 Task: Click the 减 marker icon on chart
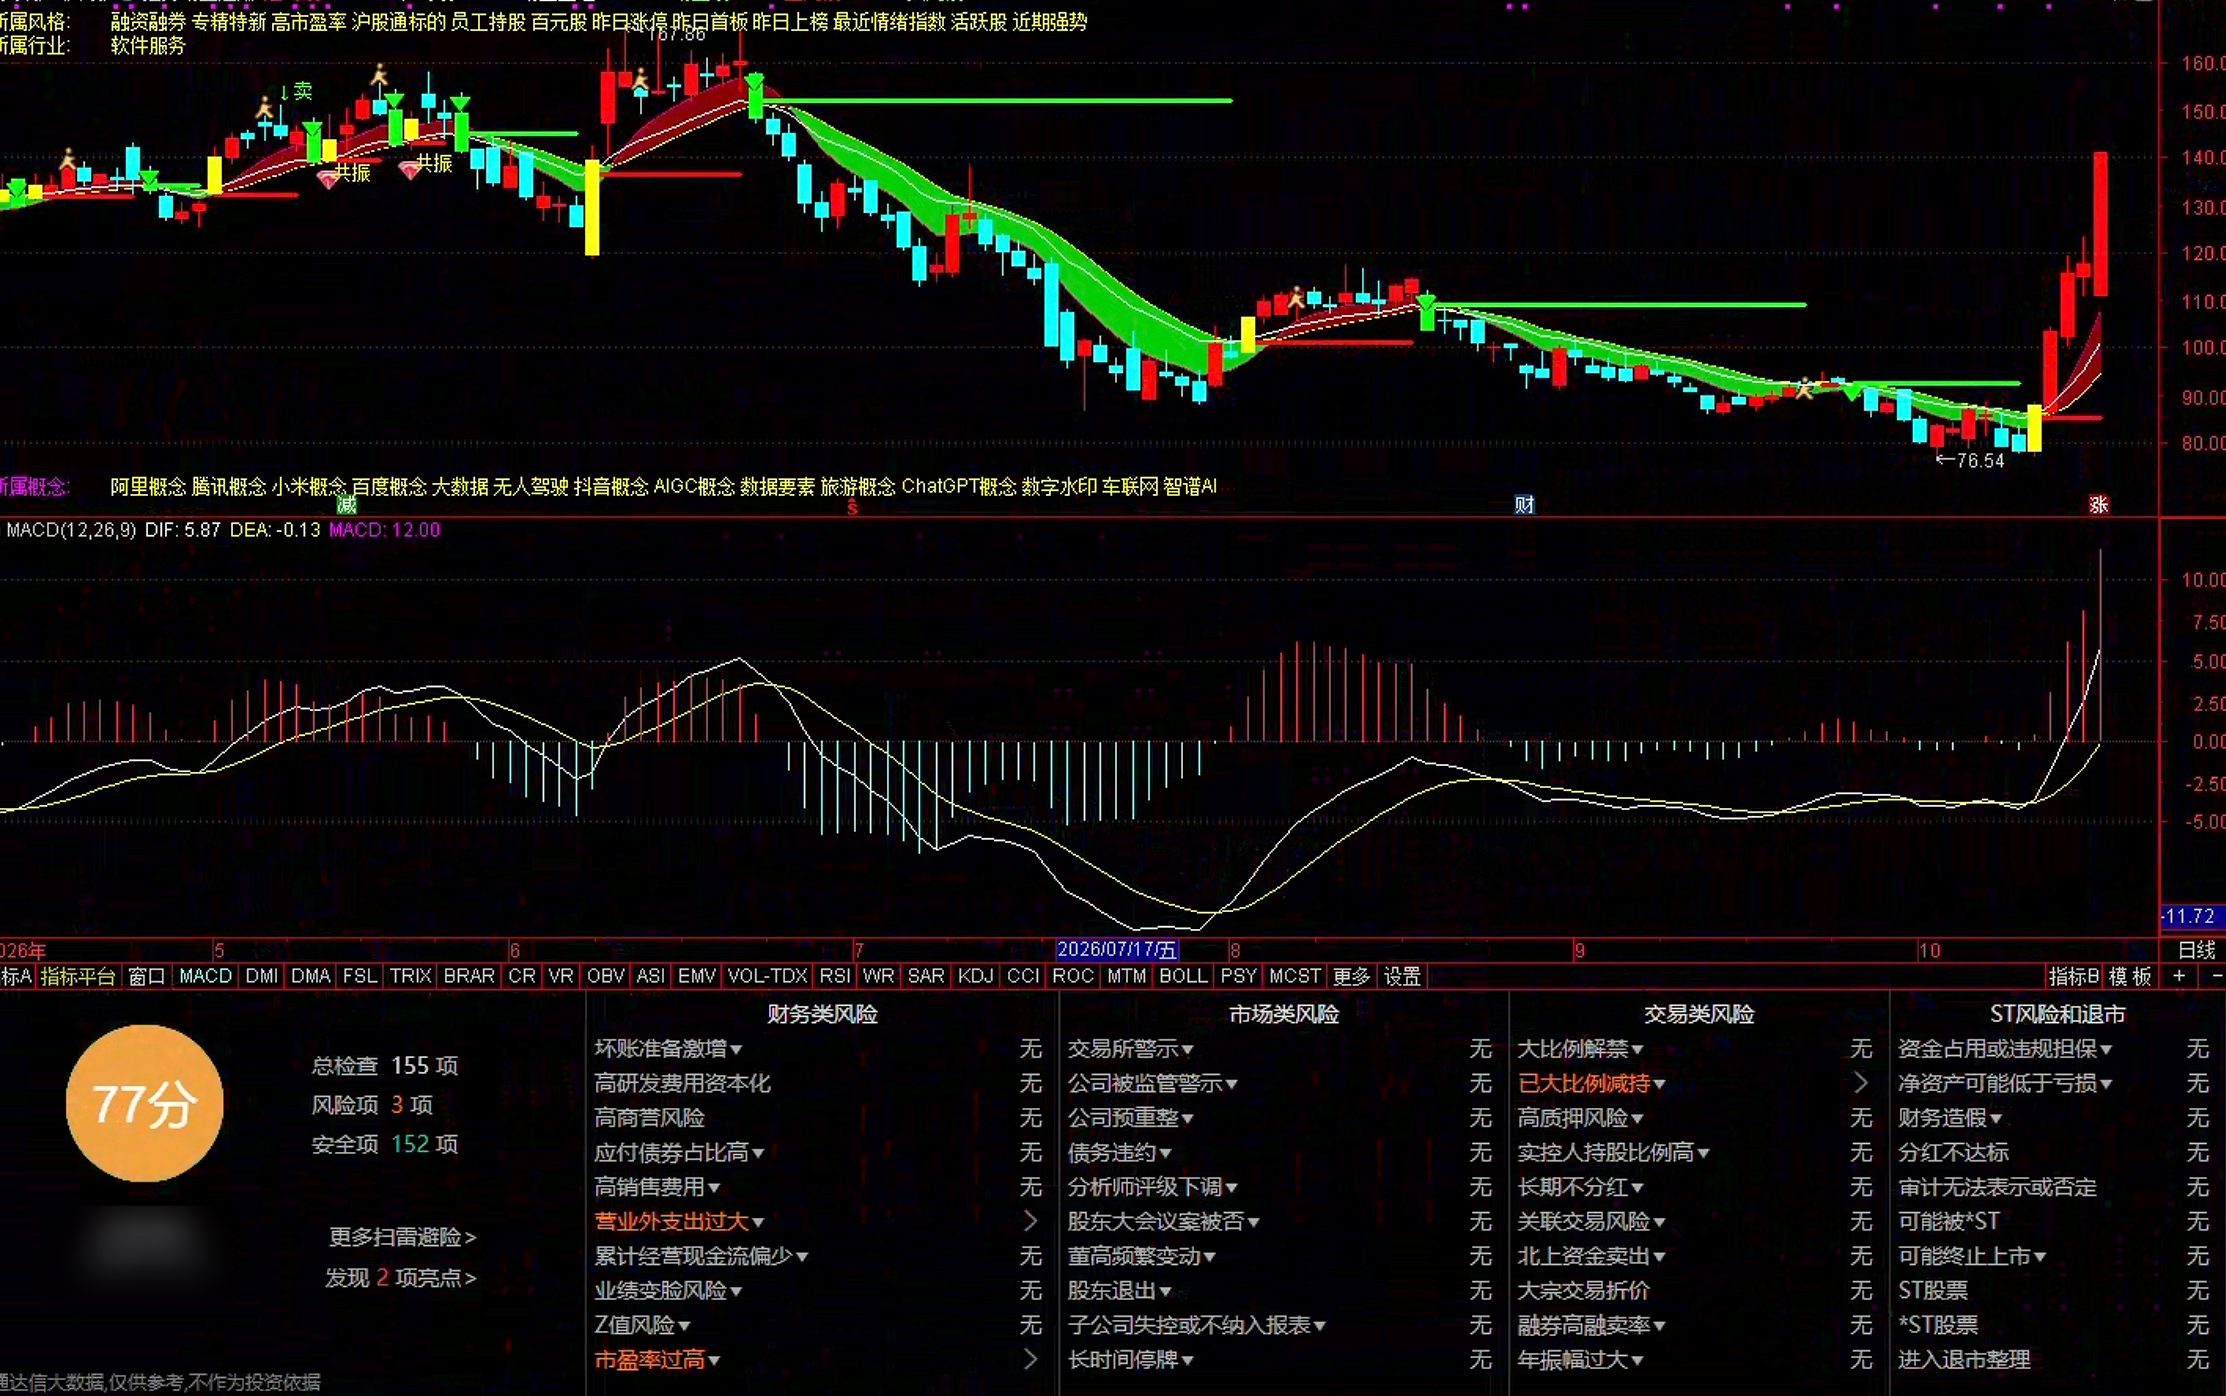pos(346,504)
